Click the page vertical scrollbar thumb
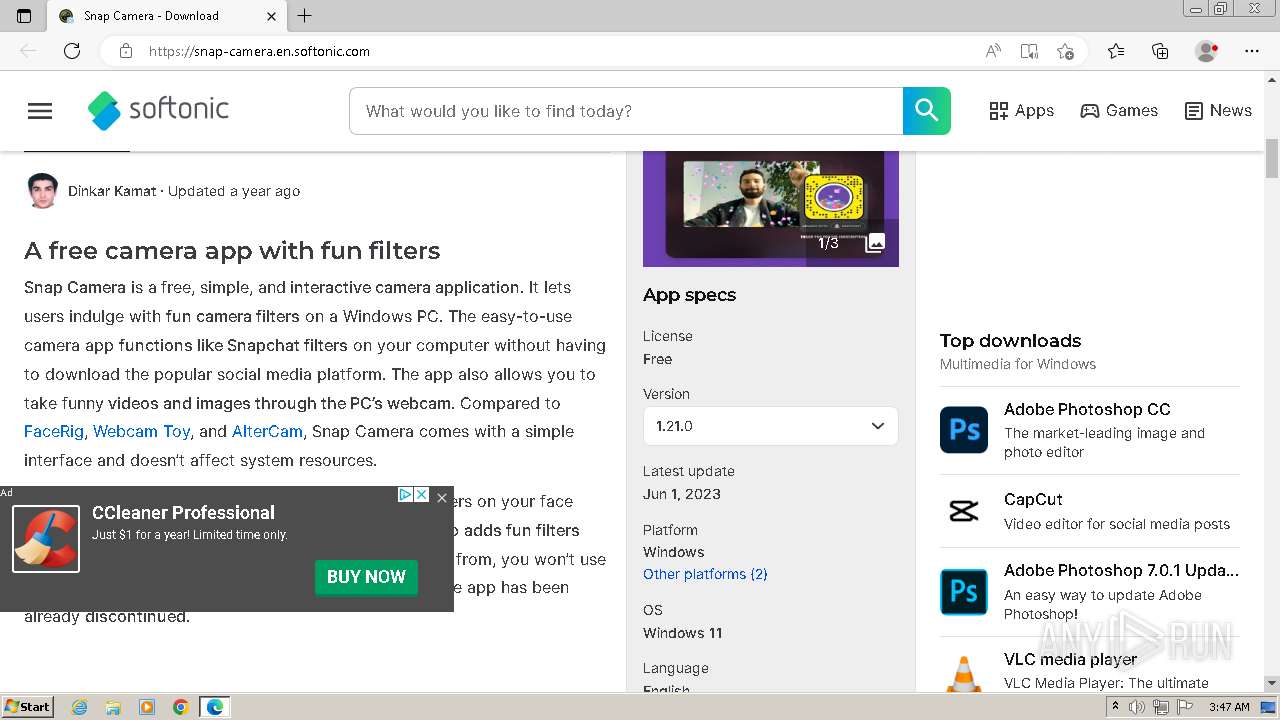1280x720 pixels. coord(1272,158)
